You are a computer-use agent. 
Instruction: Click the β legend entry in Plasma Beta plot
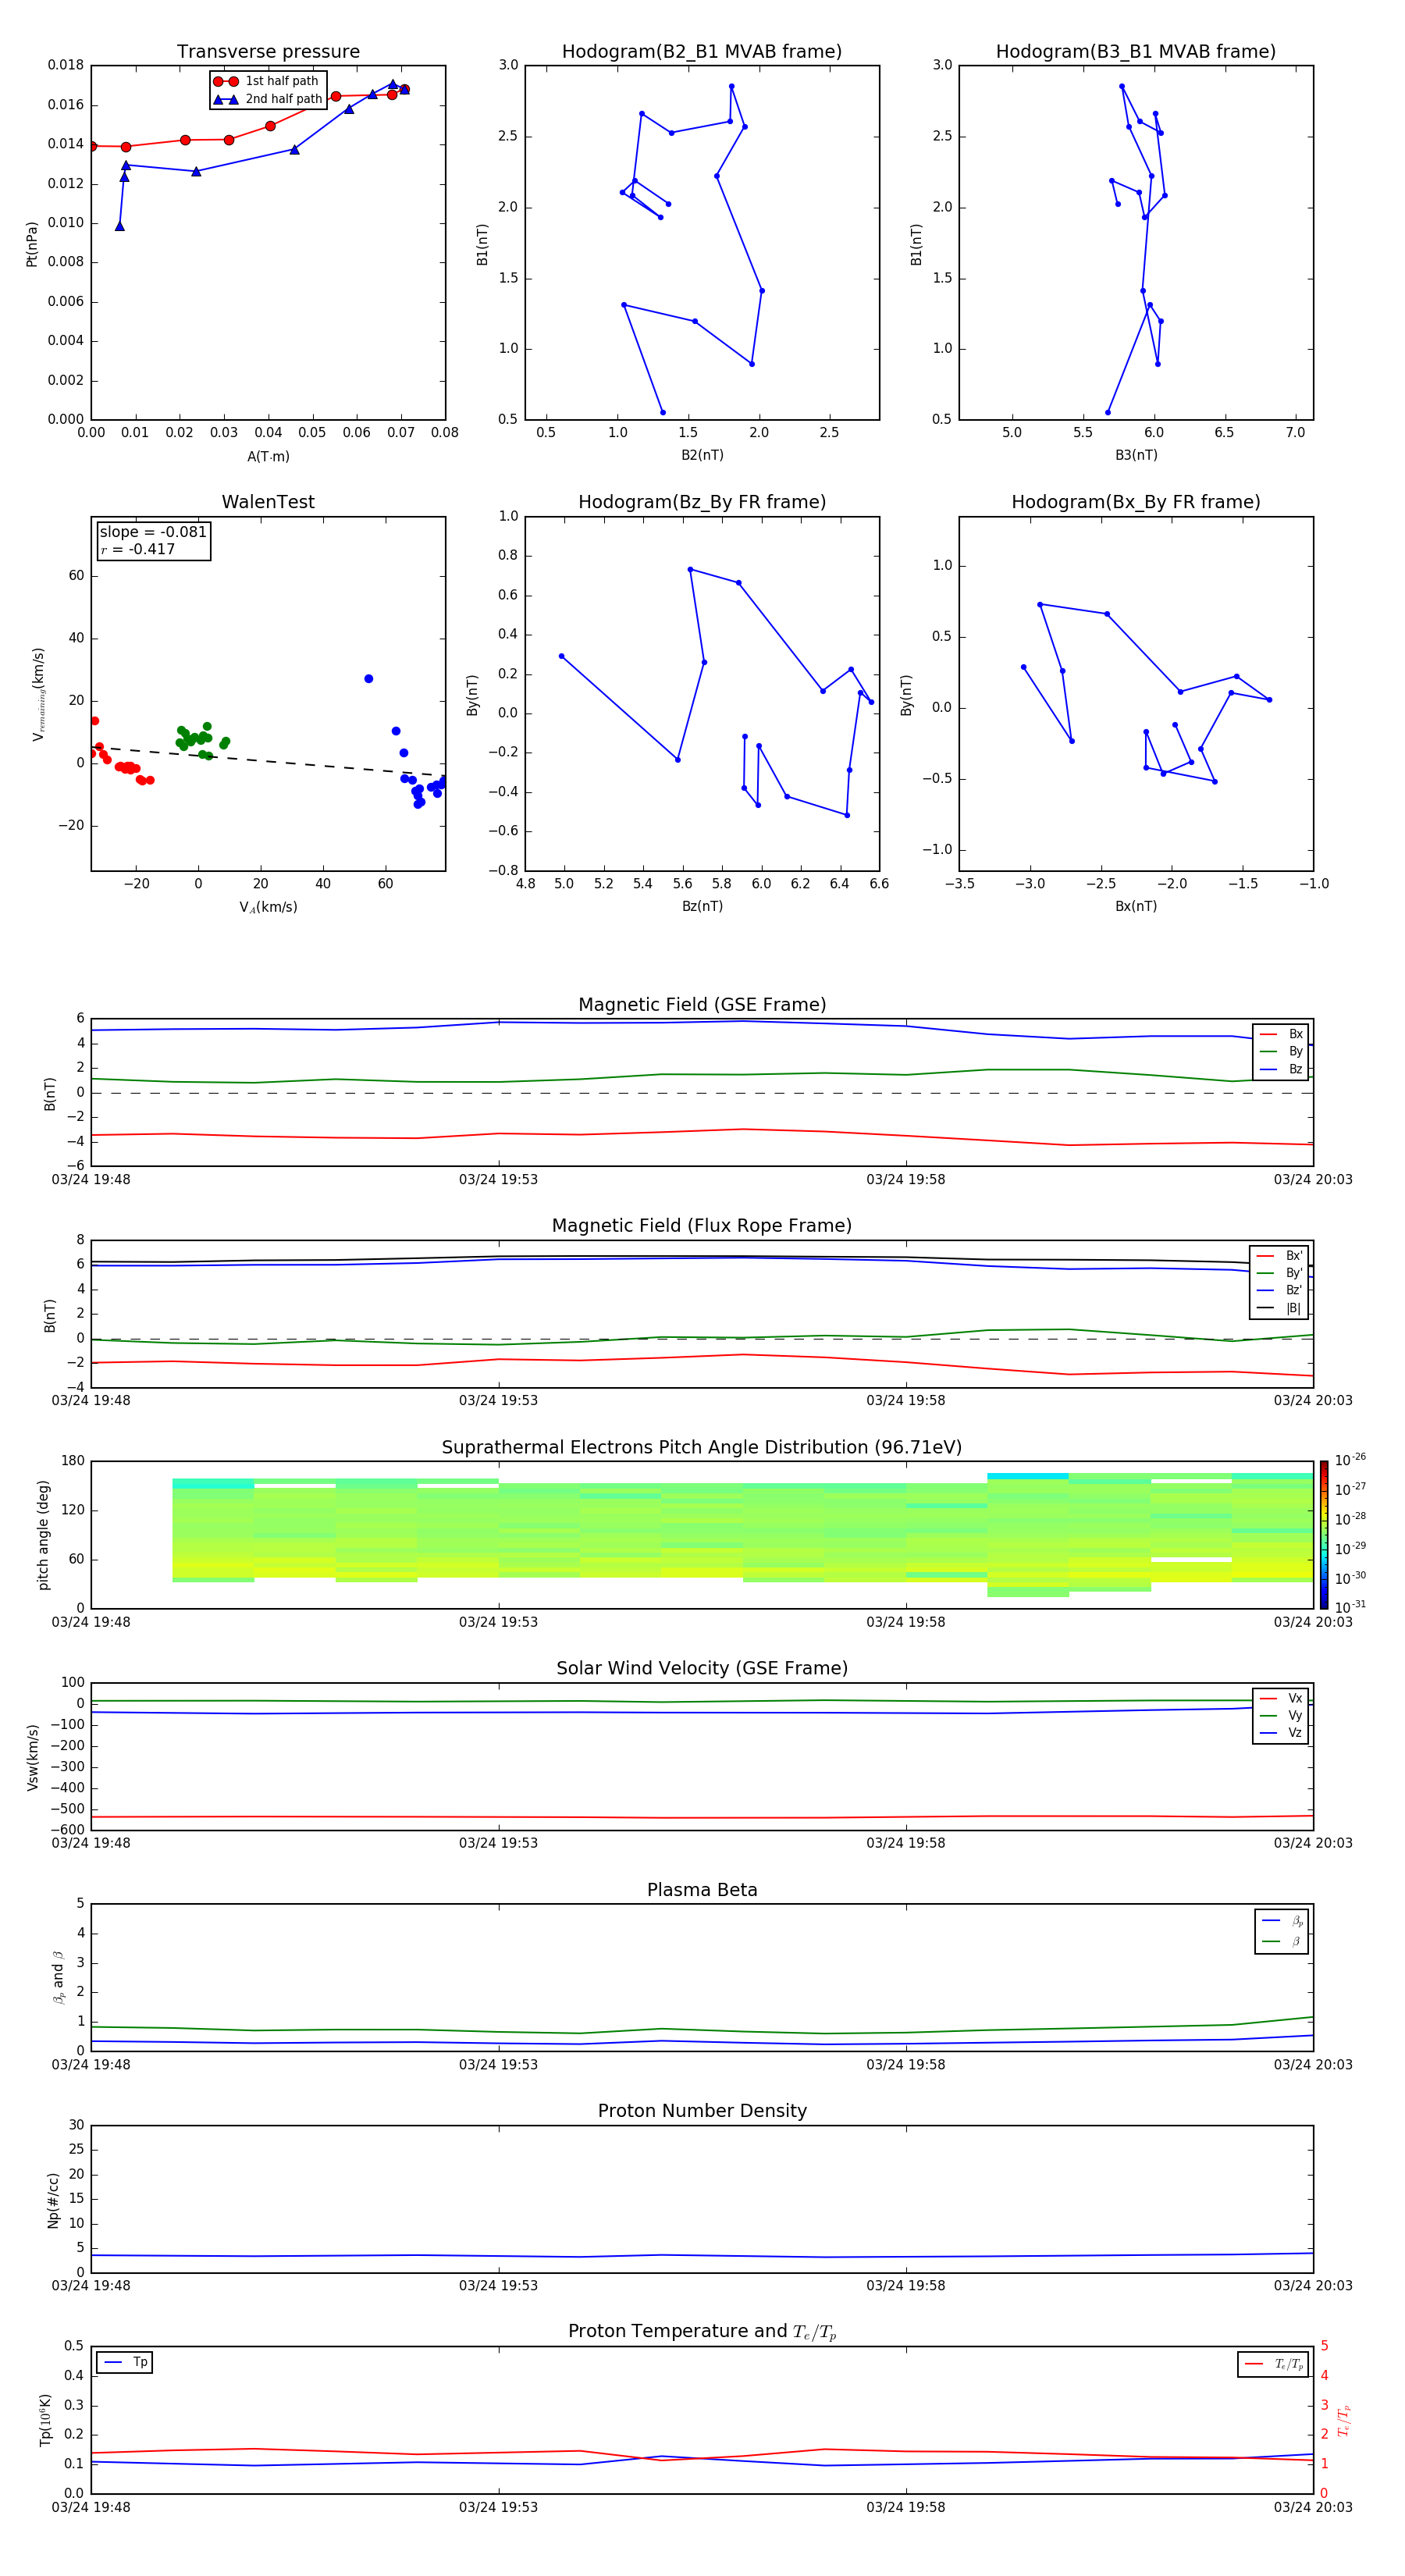(x=1281, y=1941)
